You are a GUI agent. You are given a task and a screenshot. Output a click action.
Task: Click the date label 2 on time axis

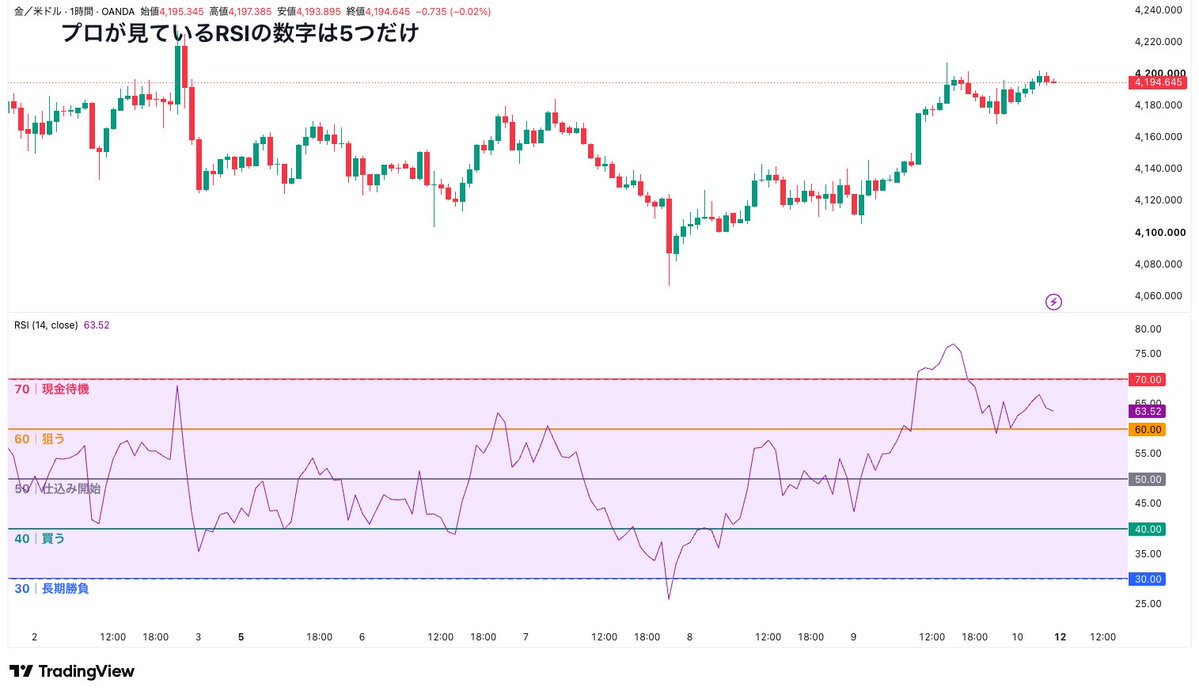(34, 637)
